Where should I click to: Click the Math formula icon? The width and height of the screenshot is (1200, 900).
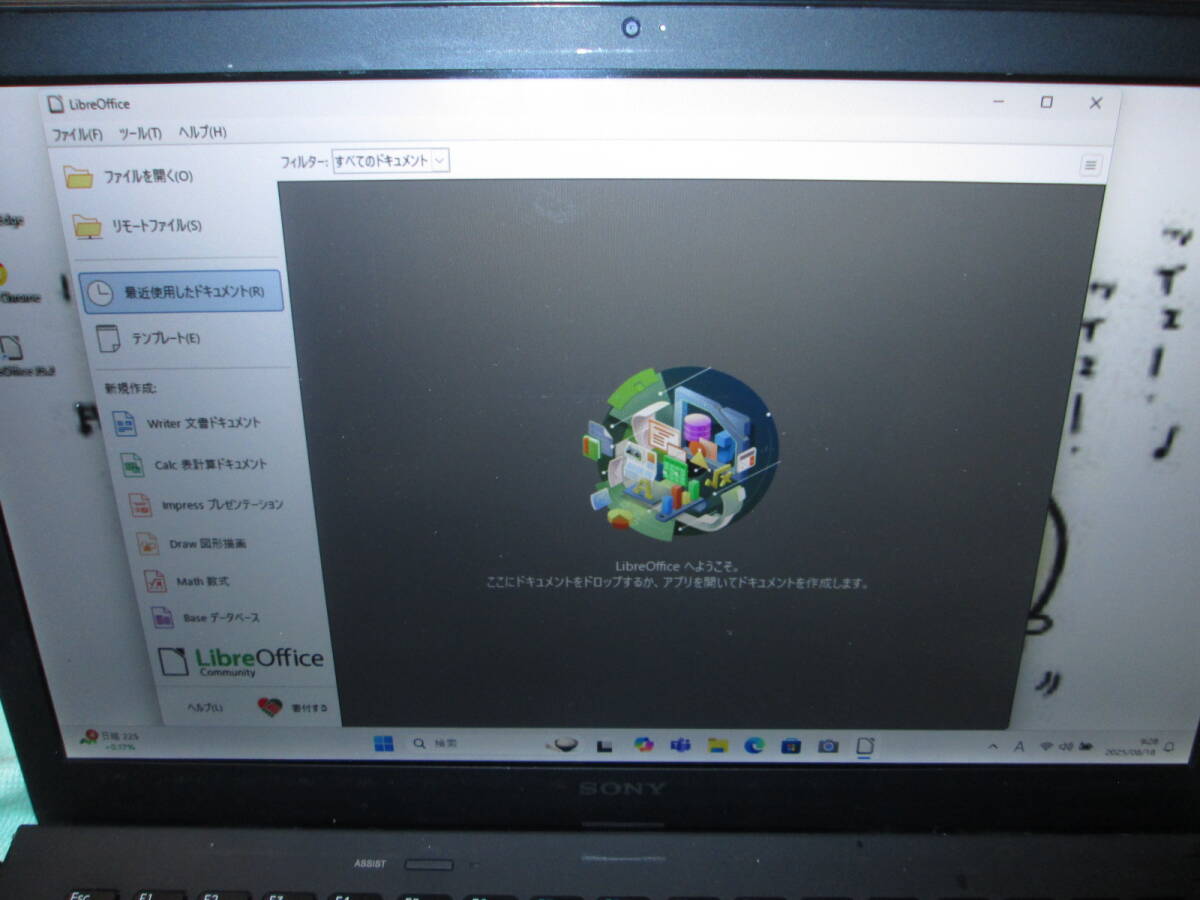[155, 581]
